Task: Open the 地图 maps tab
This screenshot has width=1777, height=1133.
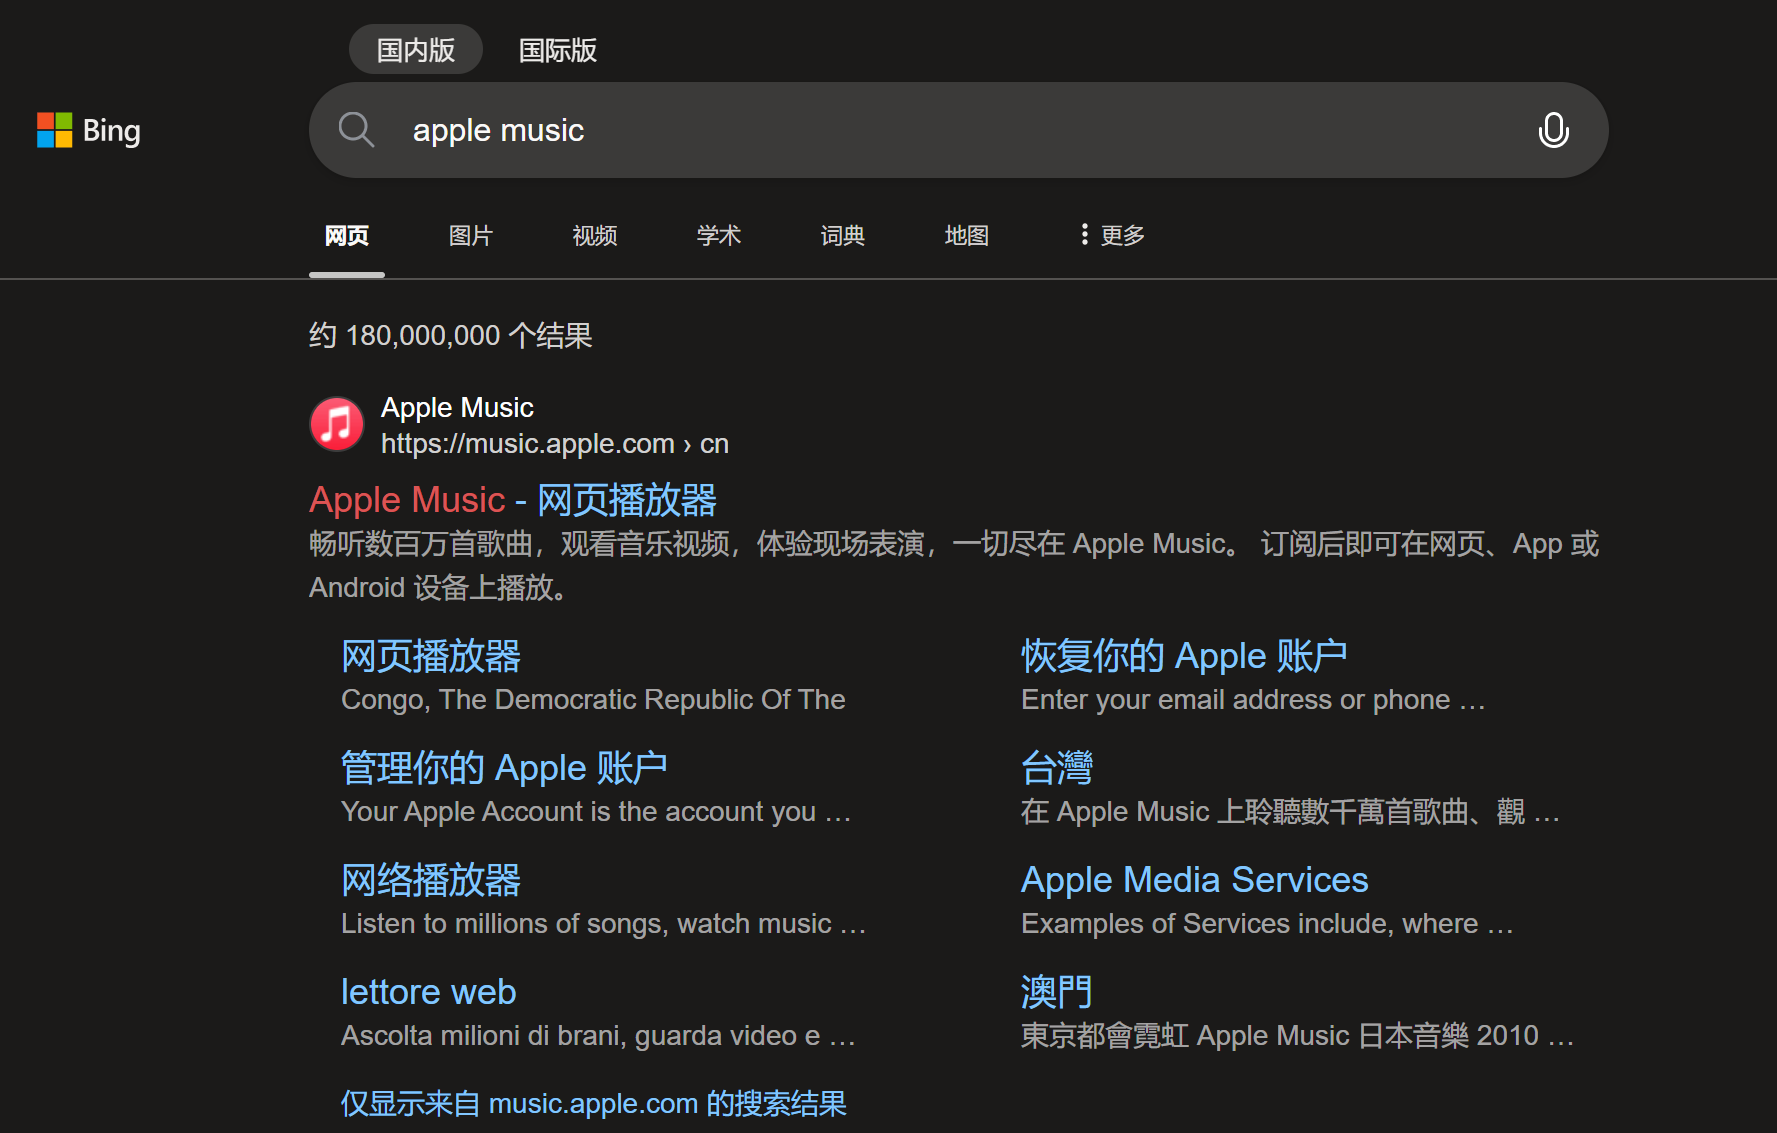Action: click(966, 235)
